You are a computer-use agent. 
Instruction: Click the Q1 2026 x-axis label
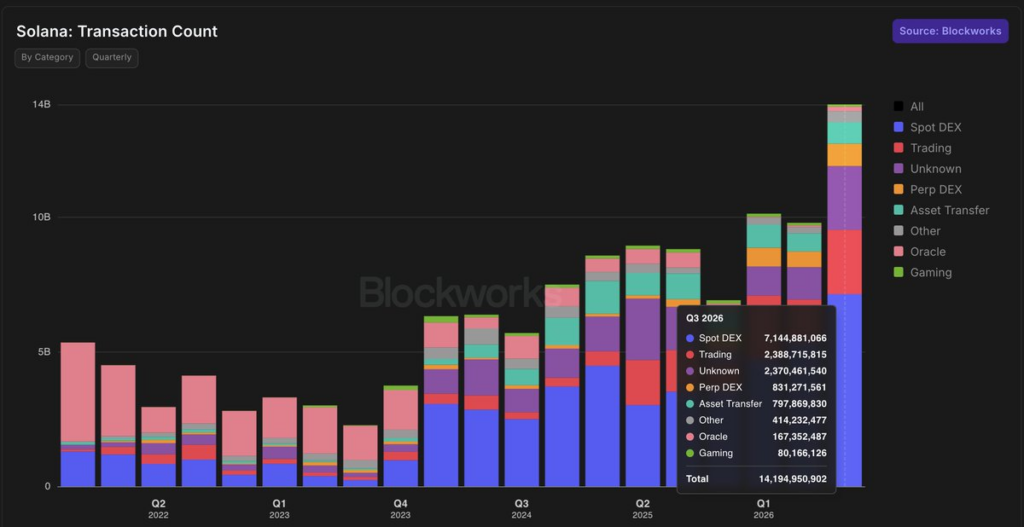(763, 509)
